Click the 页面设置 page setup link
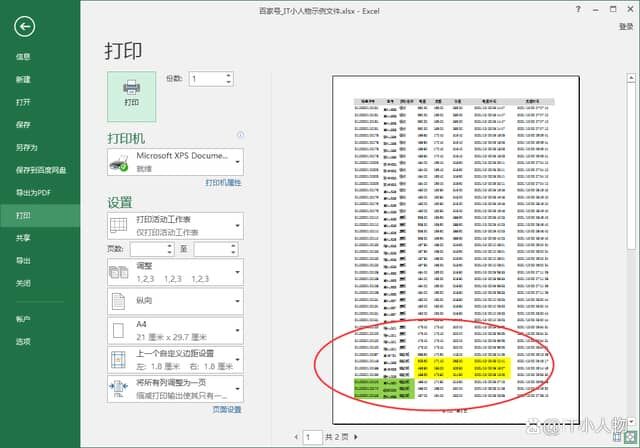The height and width of the screenshot is (448, 640). pos(226,409)
